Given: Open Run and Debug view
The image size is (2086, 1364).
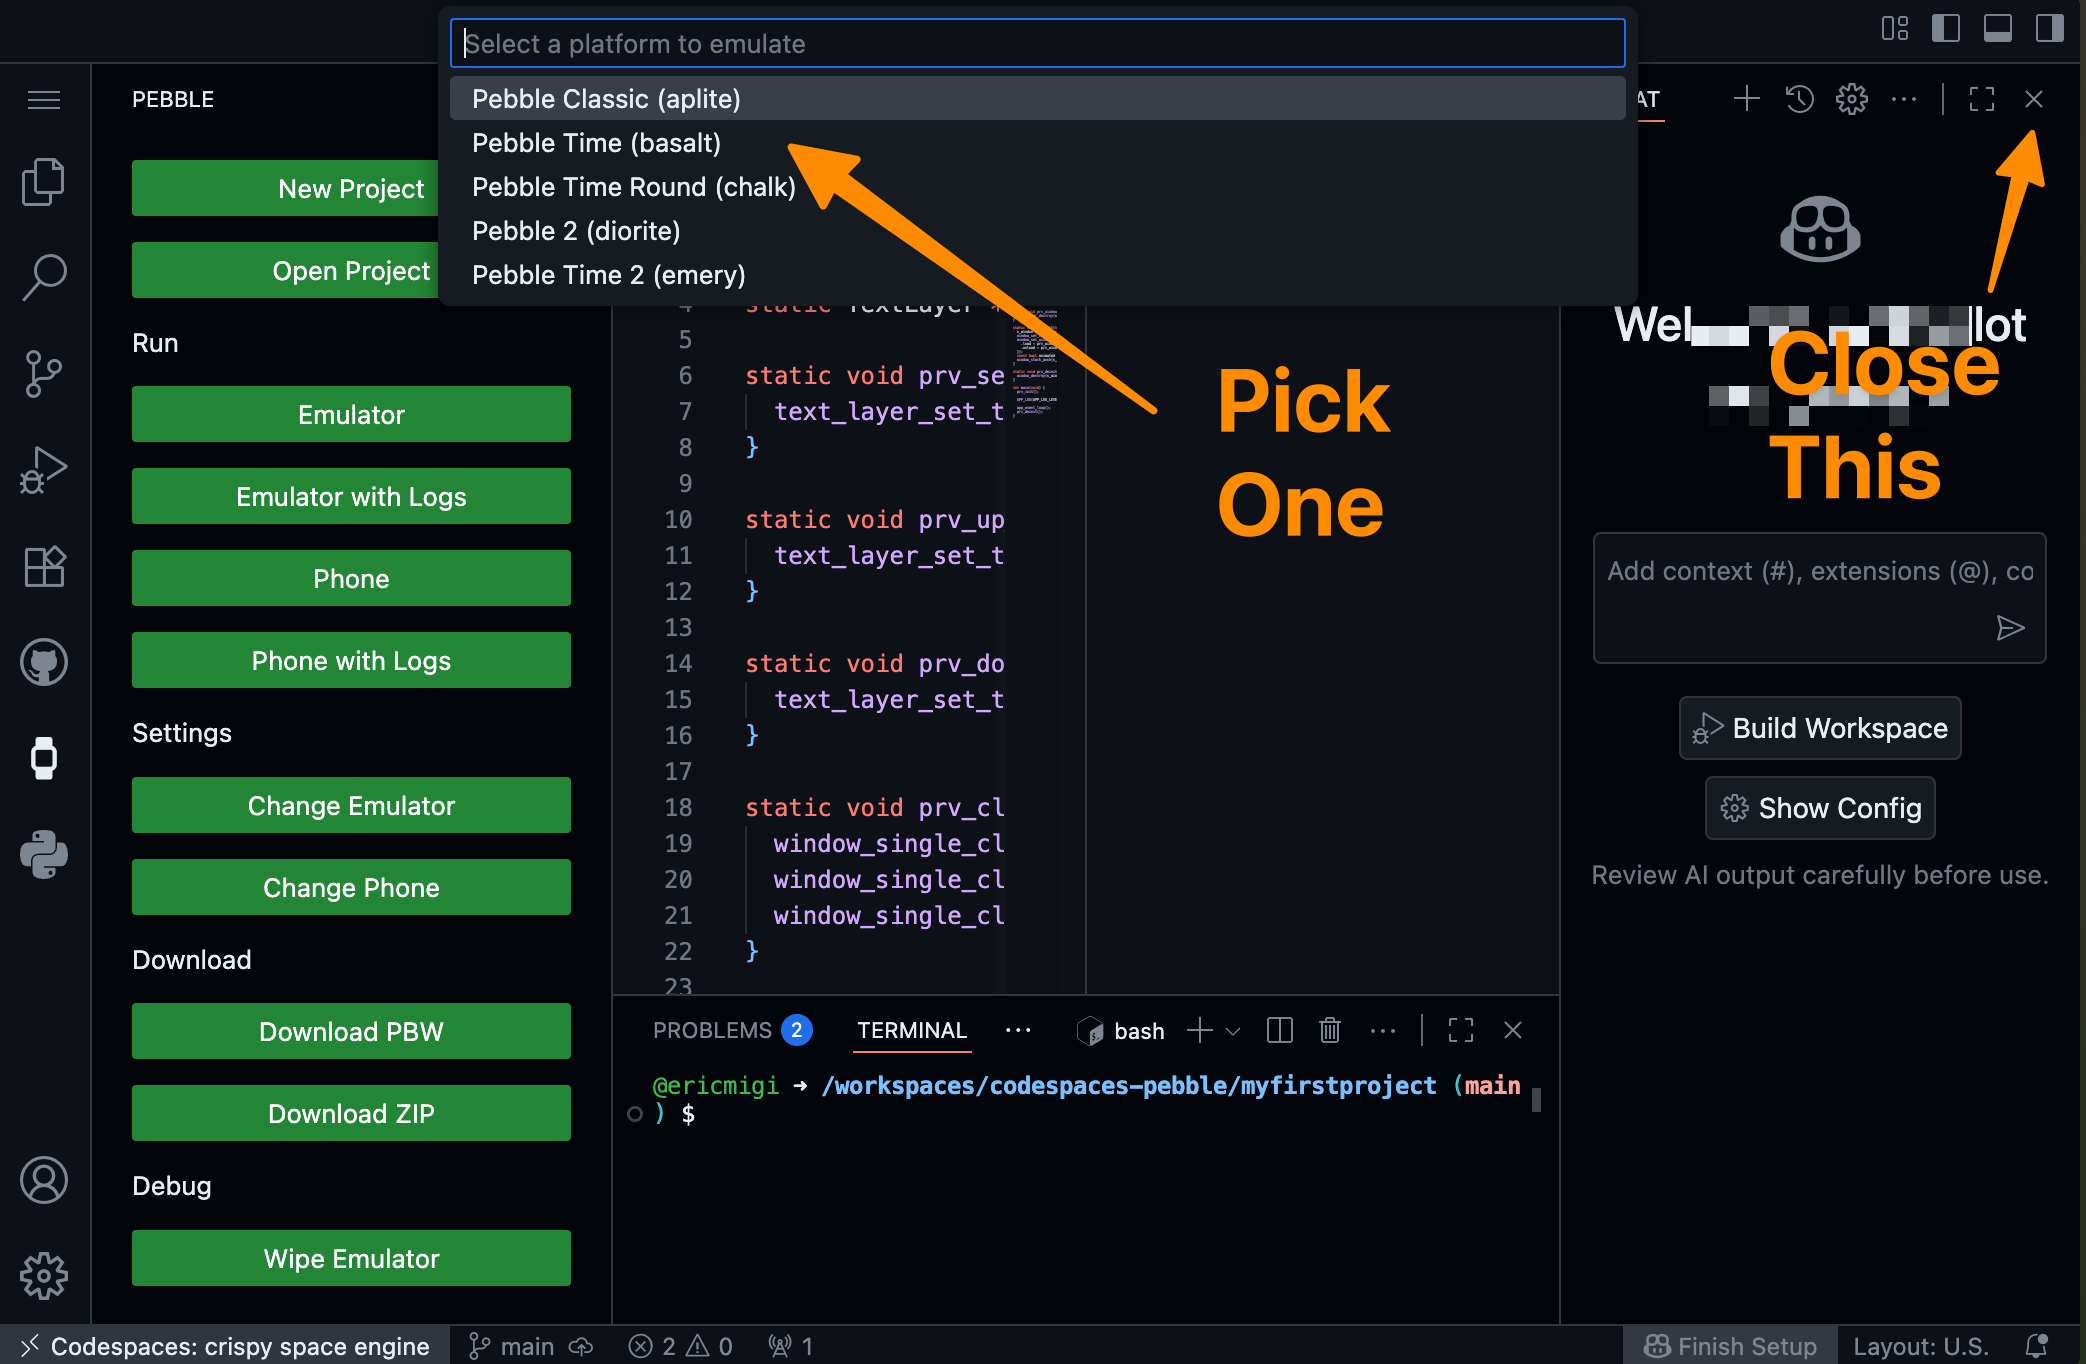Looking at the screenshot, I should 44,470.
